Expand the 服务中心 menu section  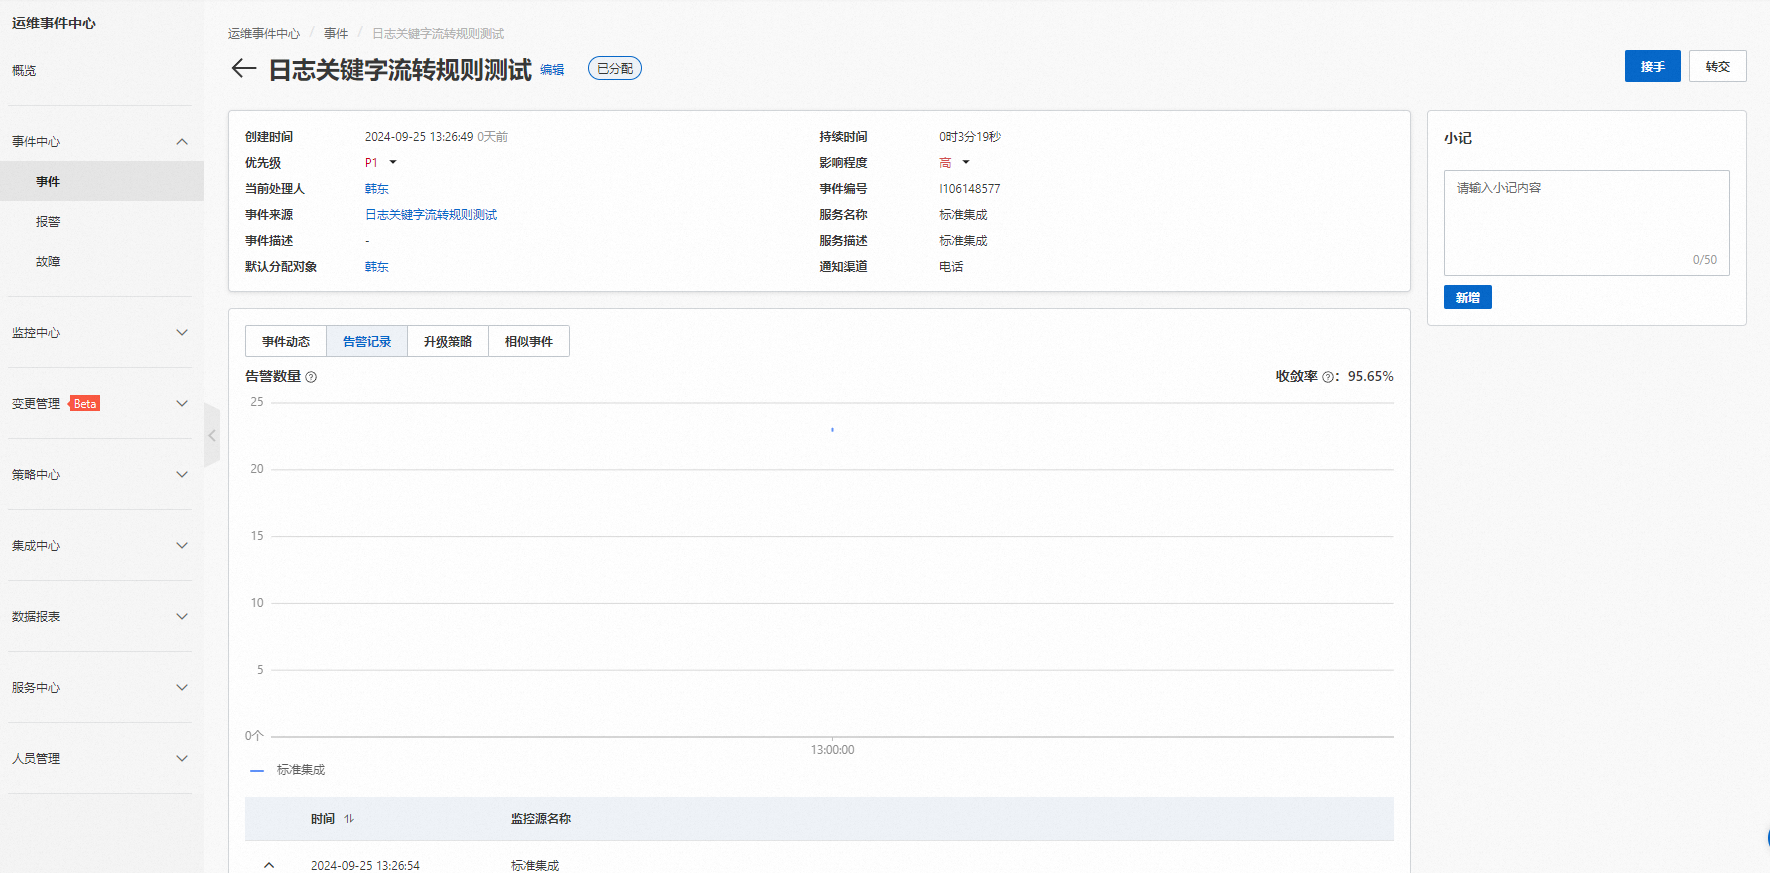pyautogui.click(x=182, y=687)
